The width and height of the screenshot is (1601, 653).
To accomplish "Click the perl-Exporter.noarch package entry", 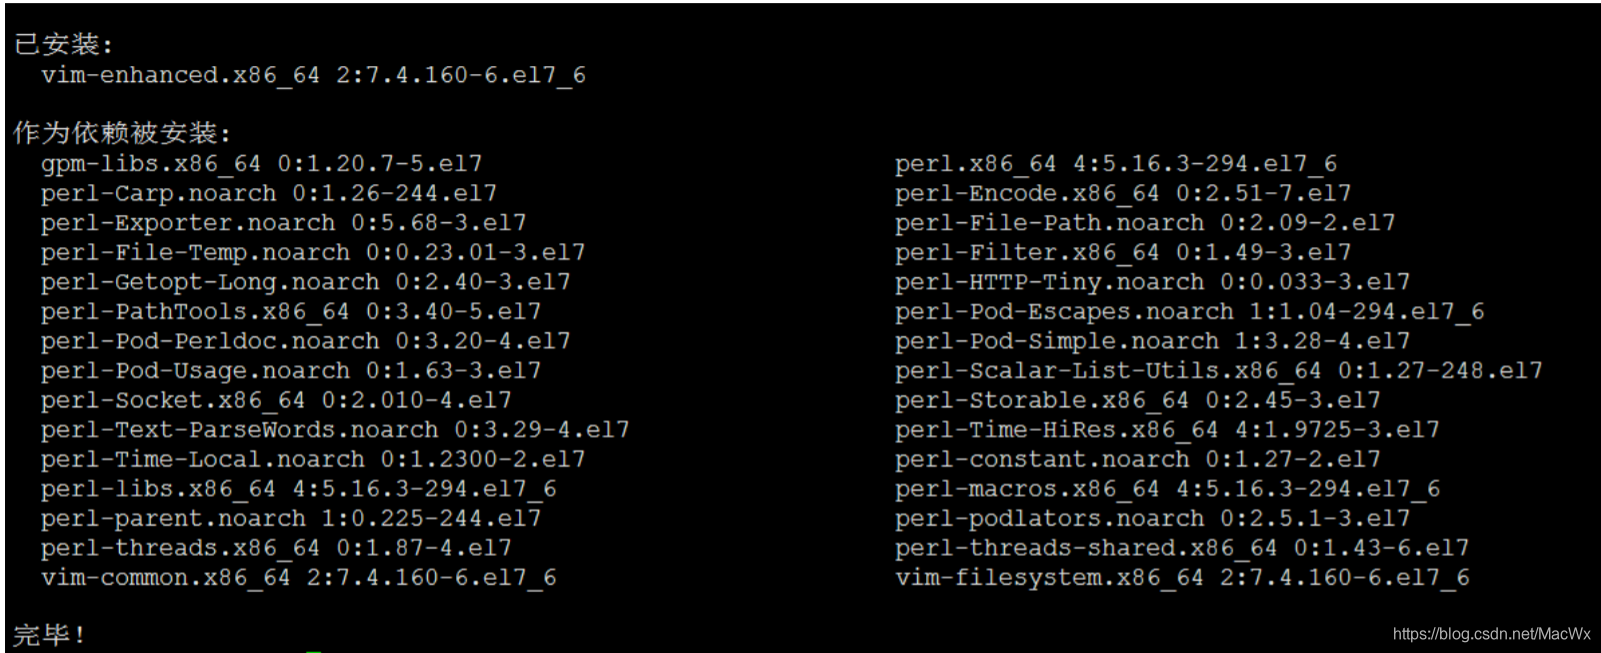I will point(283,222).
